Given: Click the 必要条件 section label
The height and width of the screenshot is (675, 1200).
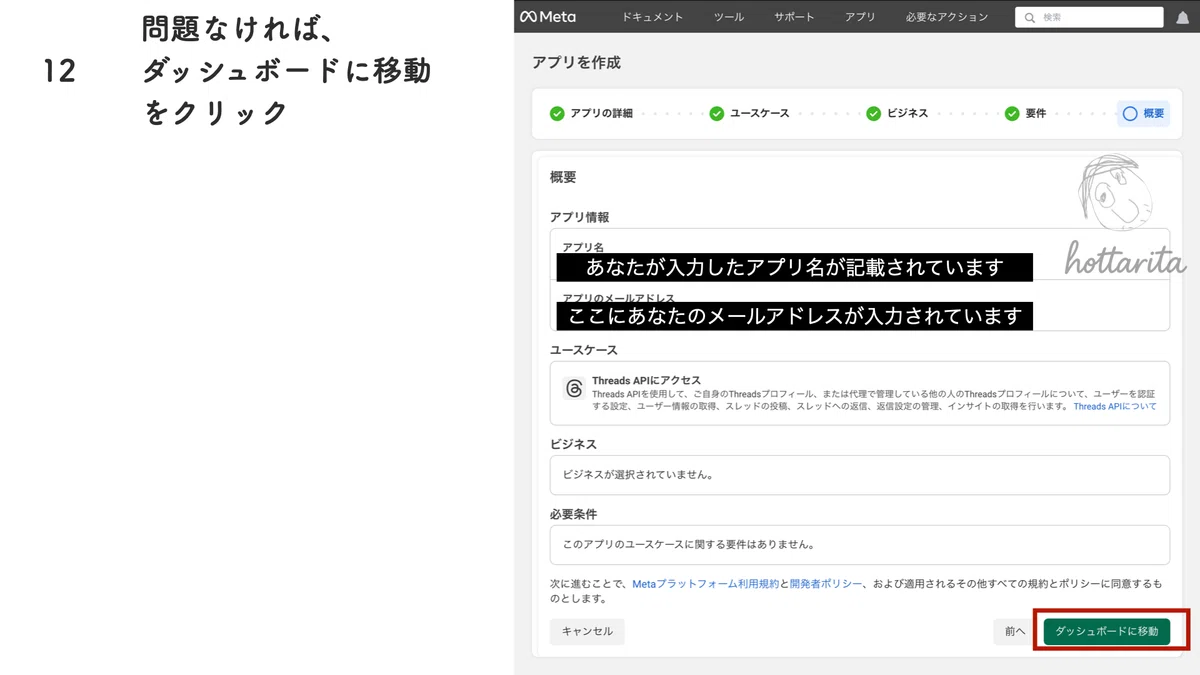Looking at the screenshot, I should click(x=573, y=514).
